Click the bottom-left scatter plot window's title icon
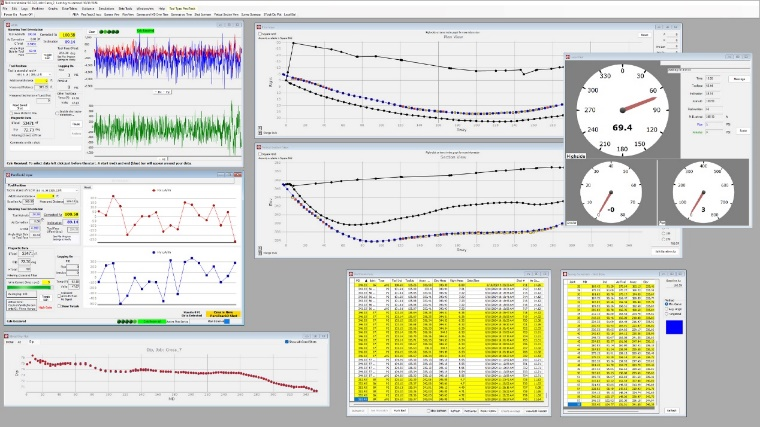 point(4,335)
